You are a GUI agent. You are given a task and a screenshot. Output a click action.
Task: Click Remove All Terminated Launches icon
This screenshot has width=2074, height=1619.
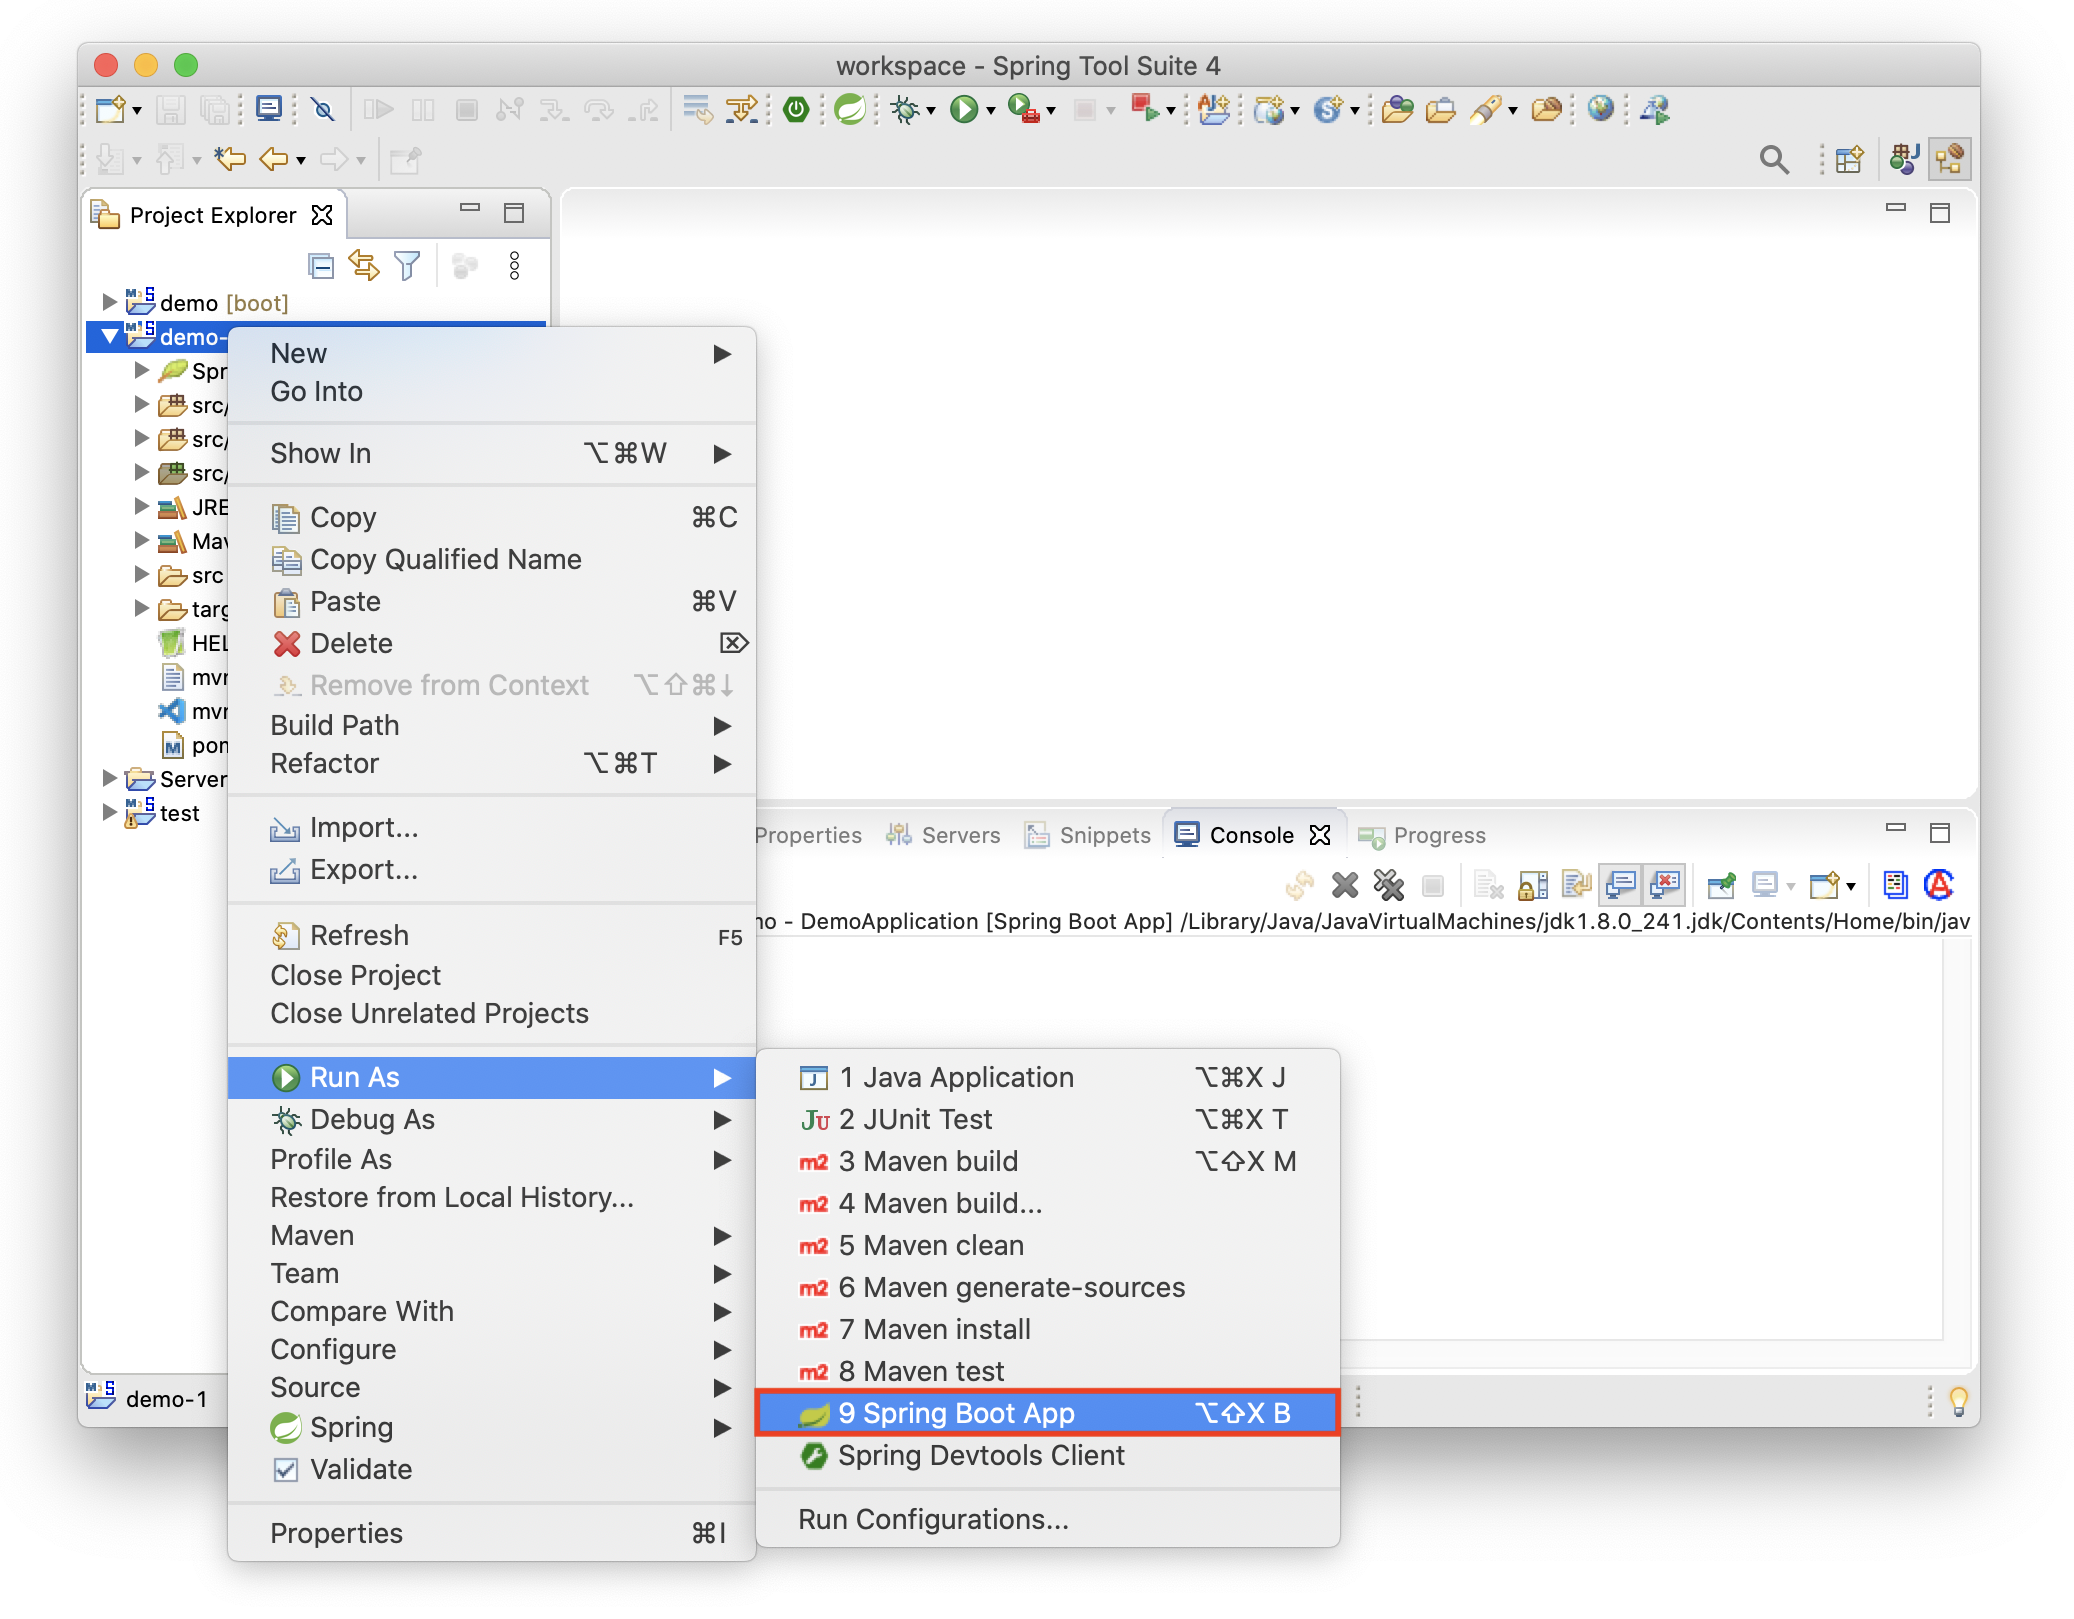pos(1389,885)
